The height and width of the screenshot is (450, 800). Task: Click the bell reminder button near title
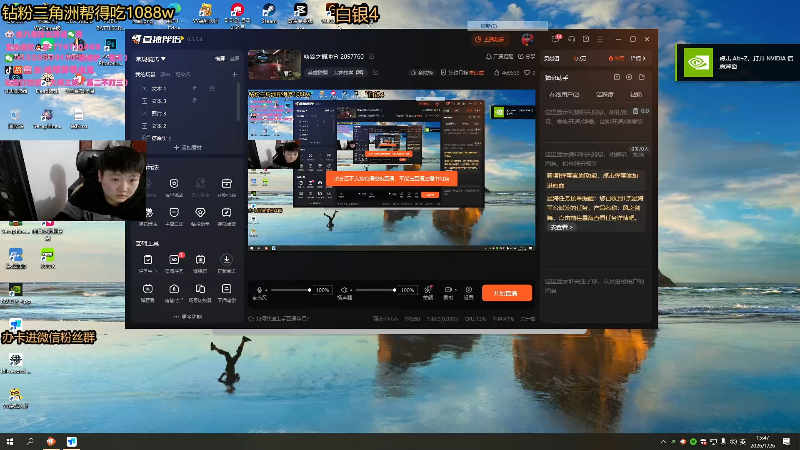click(499, 57)
